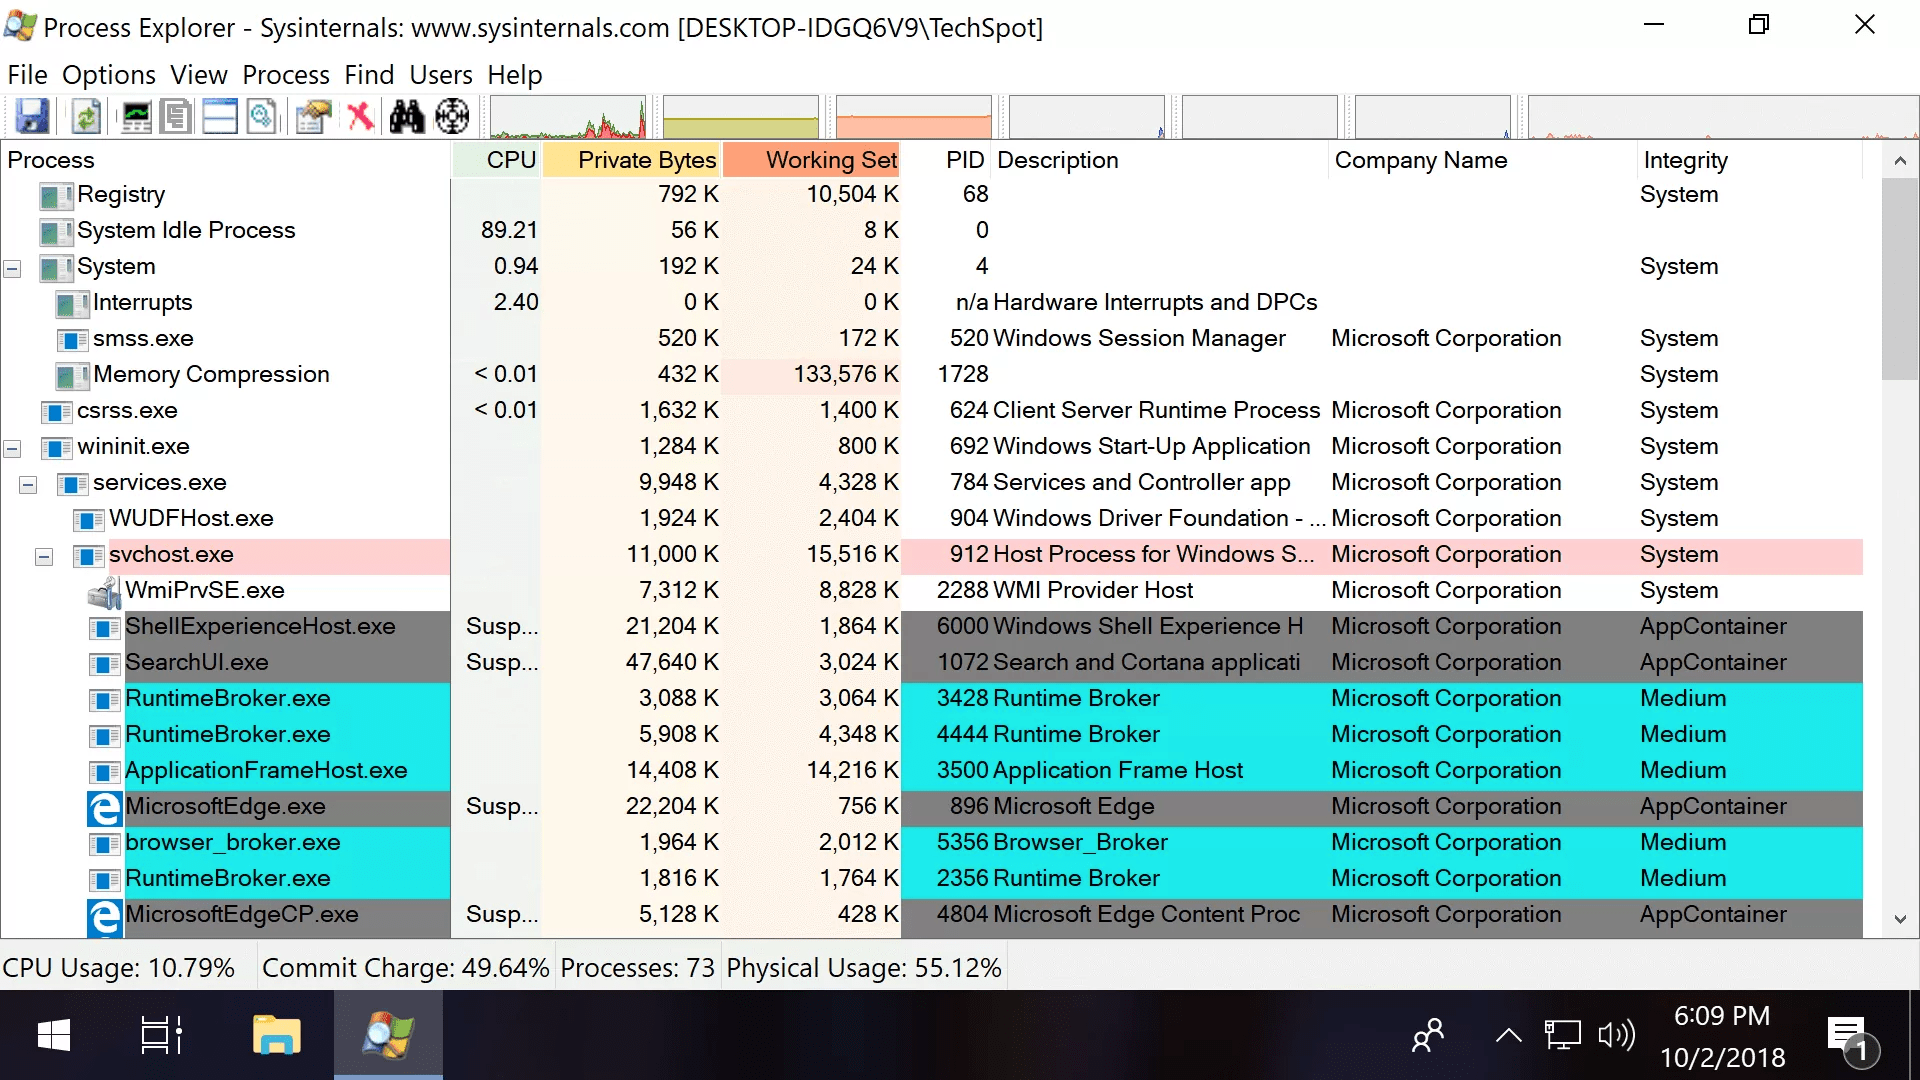Select the ApplicationFrameHost.exe process

coord(932,770)
